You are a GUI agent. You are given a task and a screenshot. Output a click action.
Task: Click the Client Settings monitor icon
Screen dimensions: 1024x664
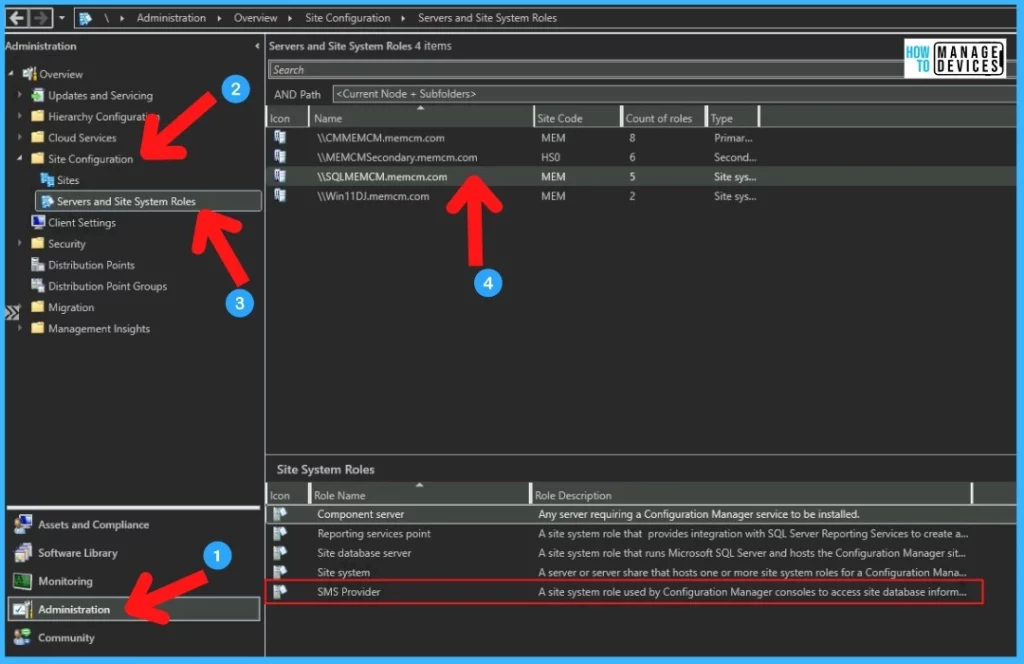click(x=38, y=222)
